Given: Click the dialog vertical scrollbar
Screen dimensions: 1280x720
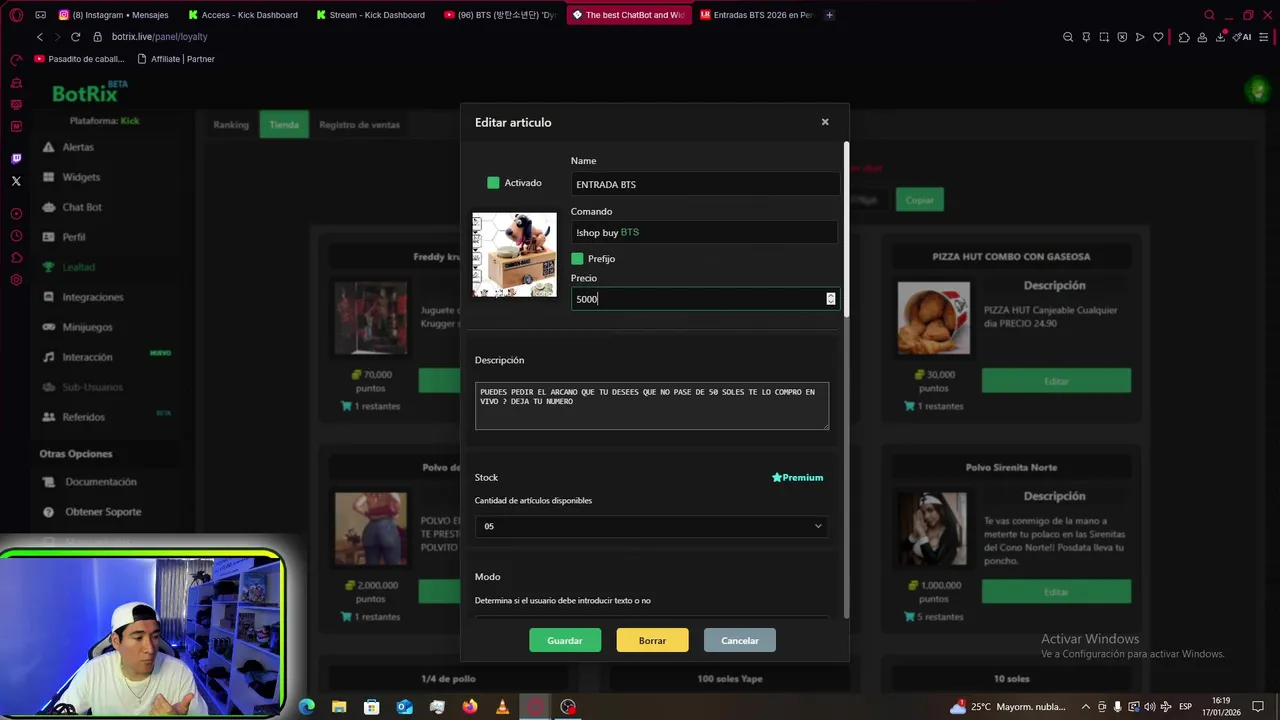Looking at the screenshot, I should point(847,230).
